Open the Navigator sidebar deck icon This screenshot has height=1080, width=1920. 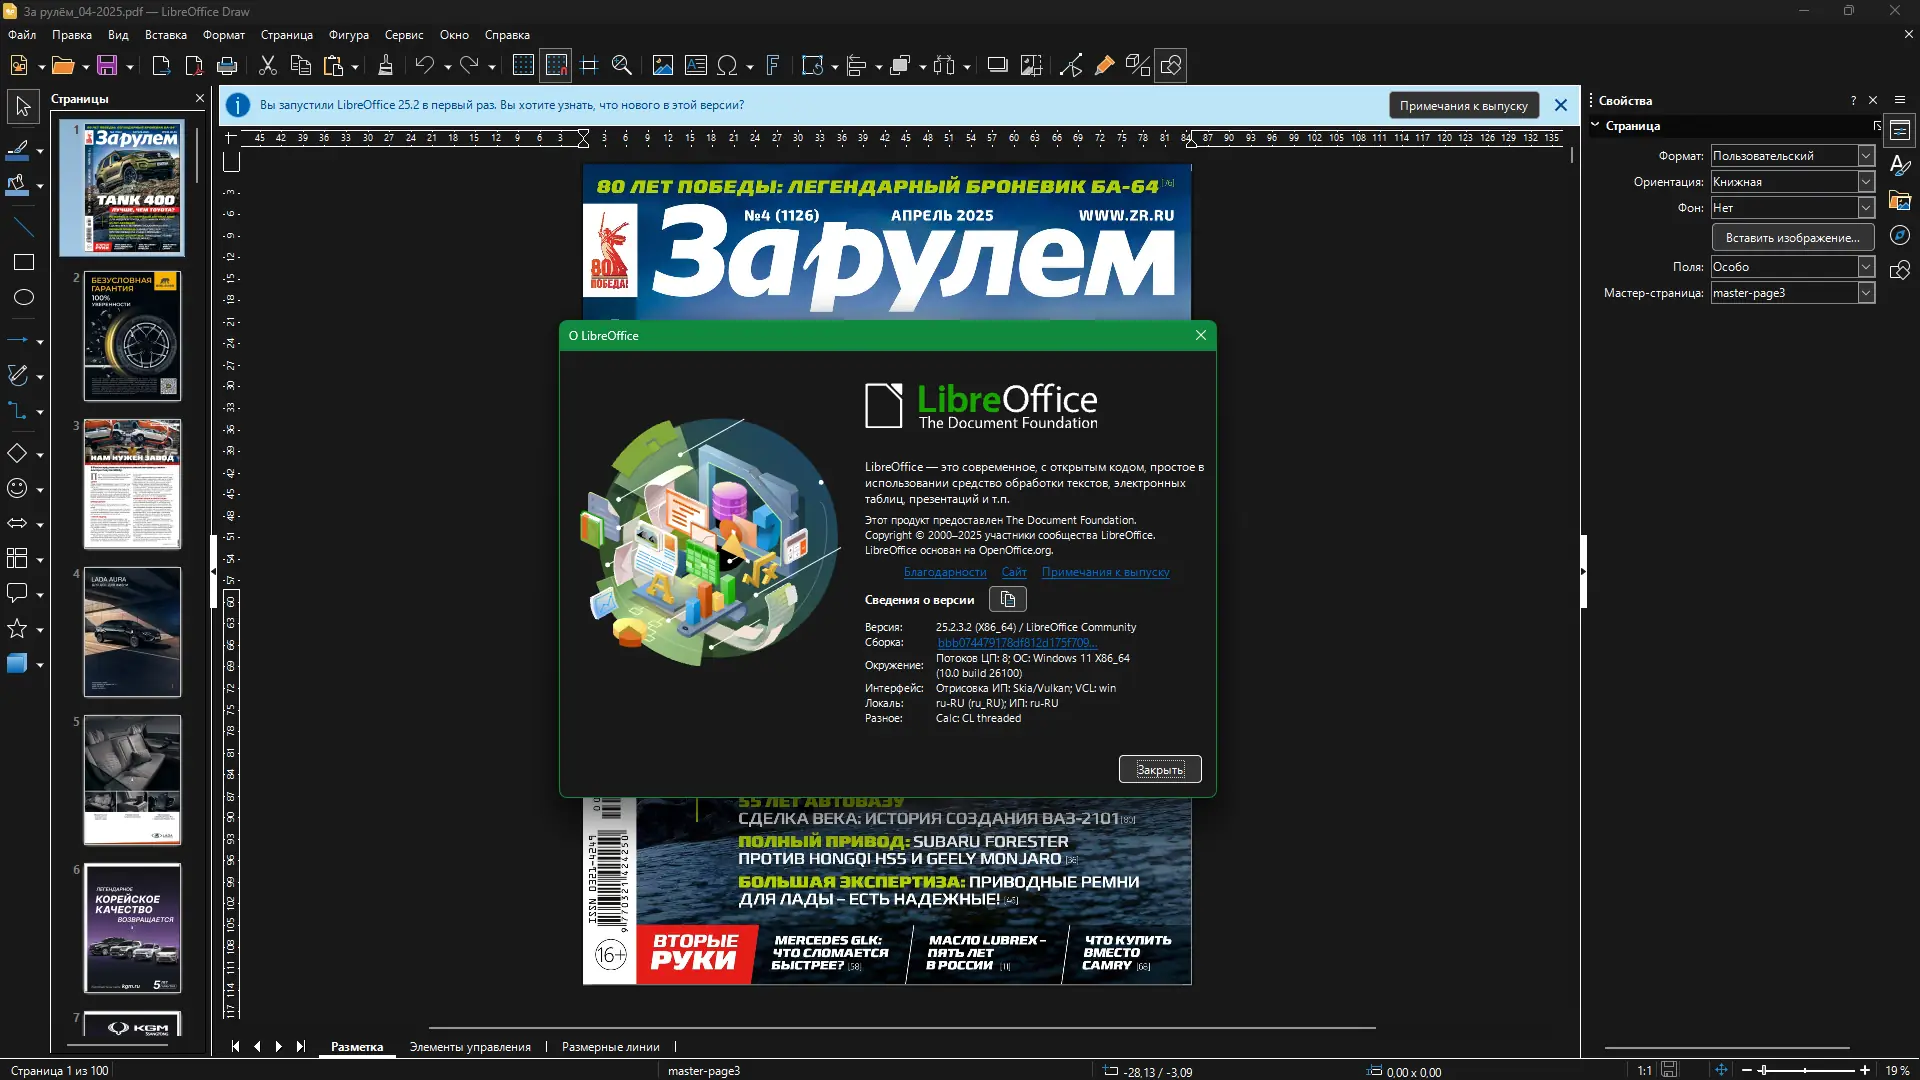(x=1900, y=236)
